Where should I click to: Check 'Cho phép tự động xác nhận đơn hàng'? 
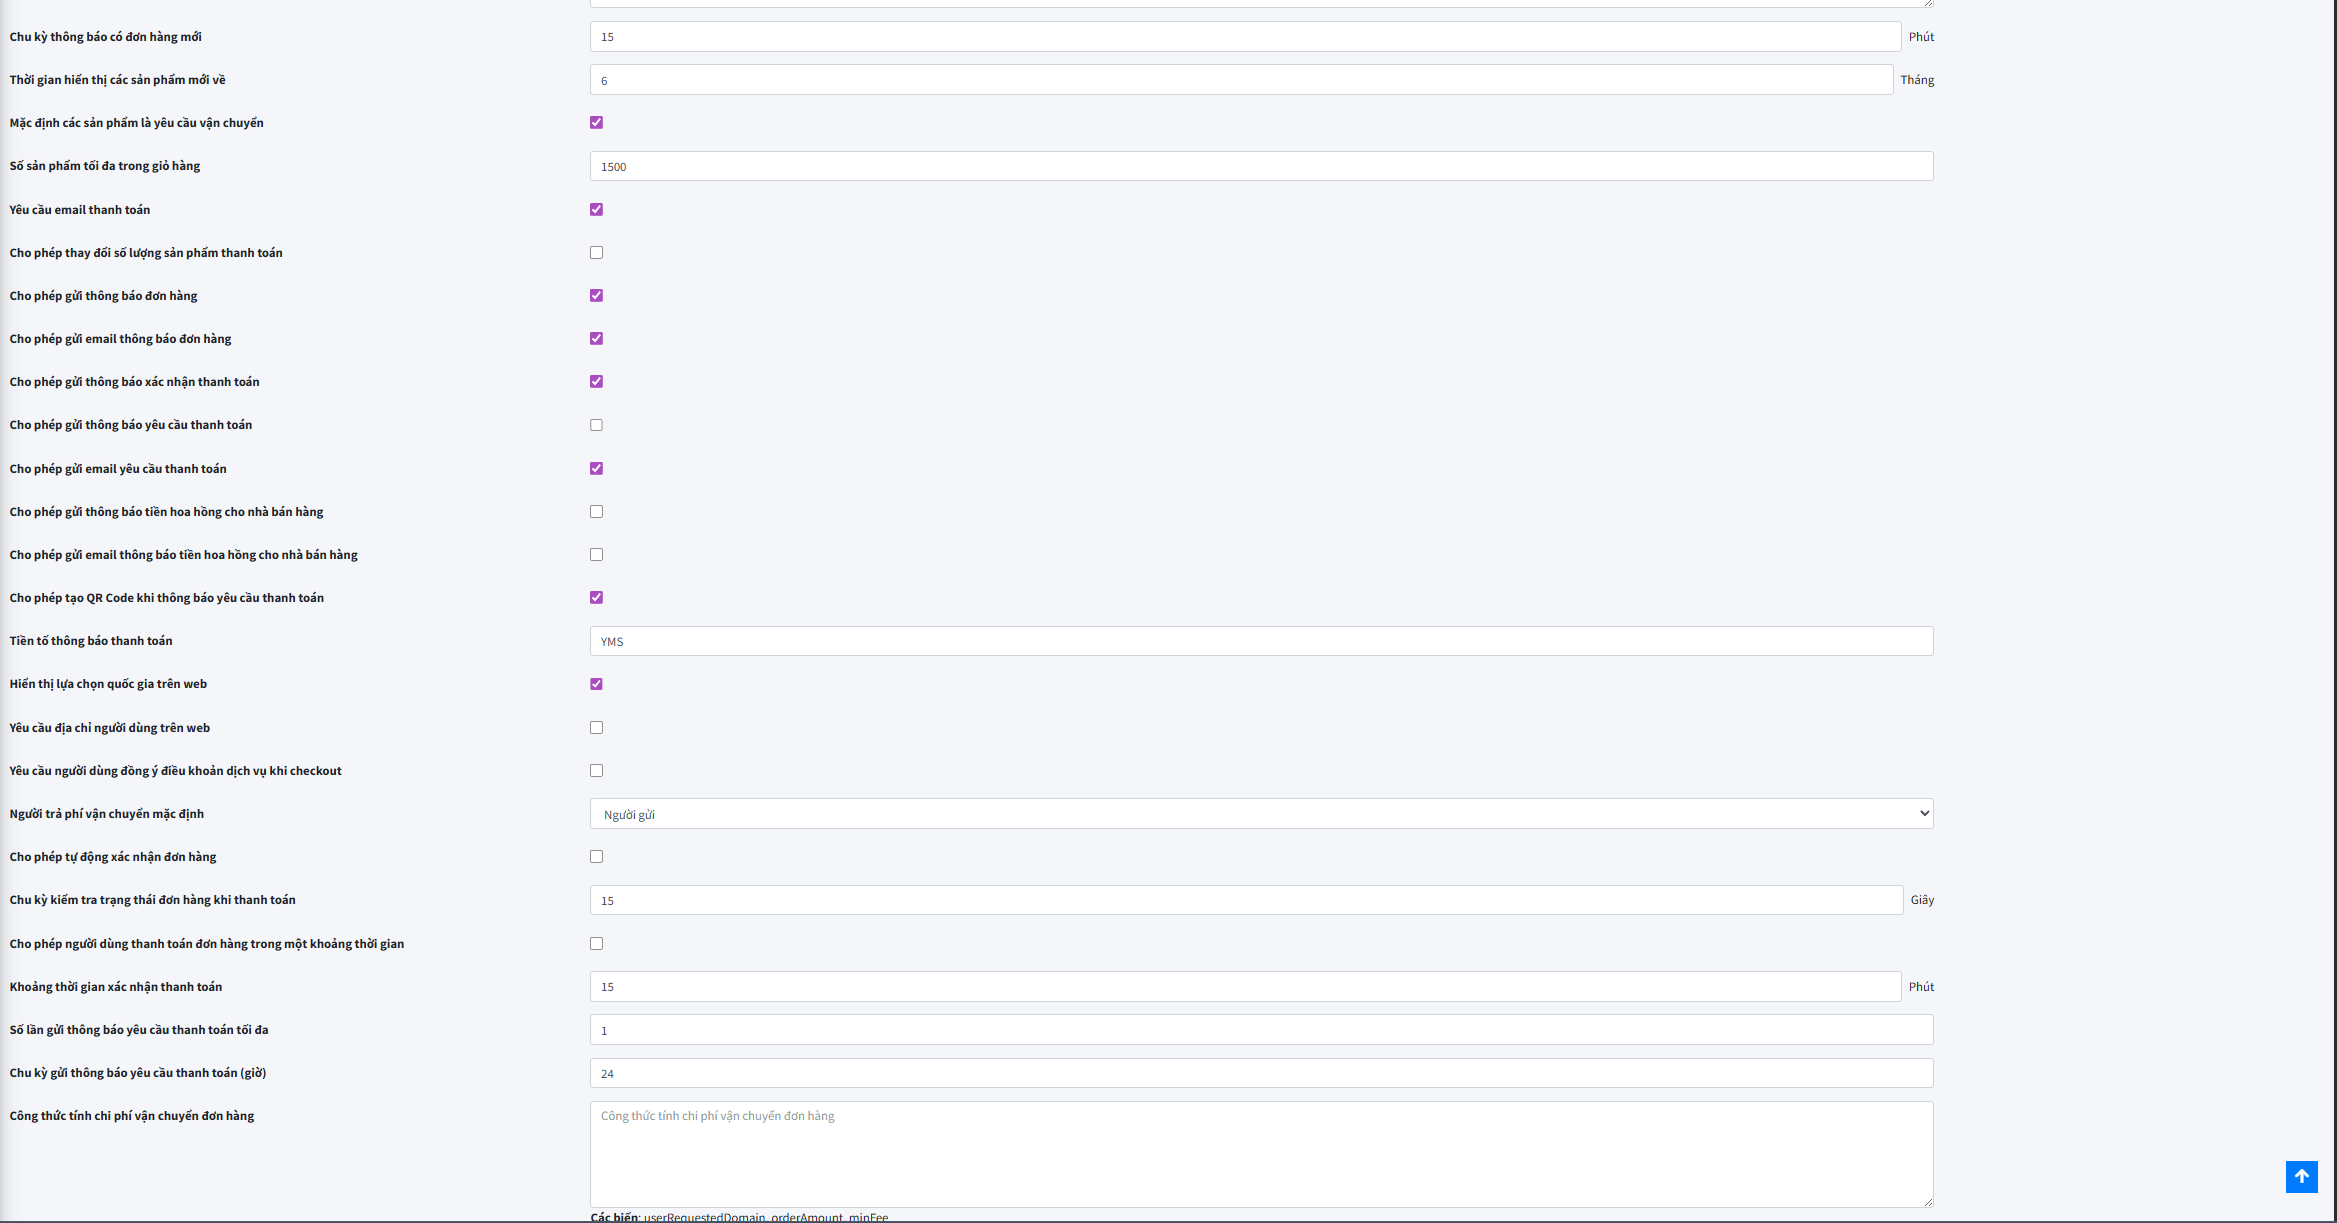point(596,857)
